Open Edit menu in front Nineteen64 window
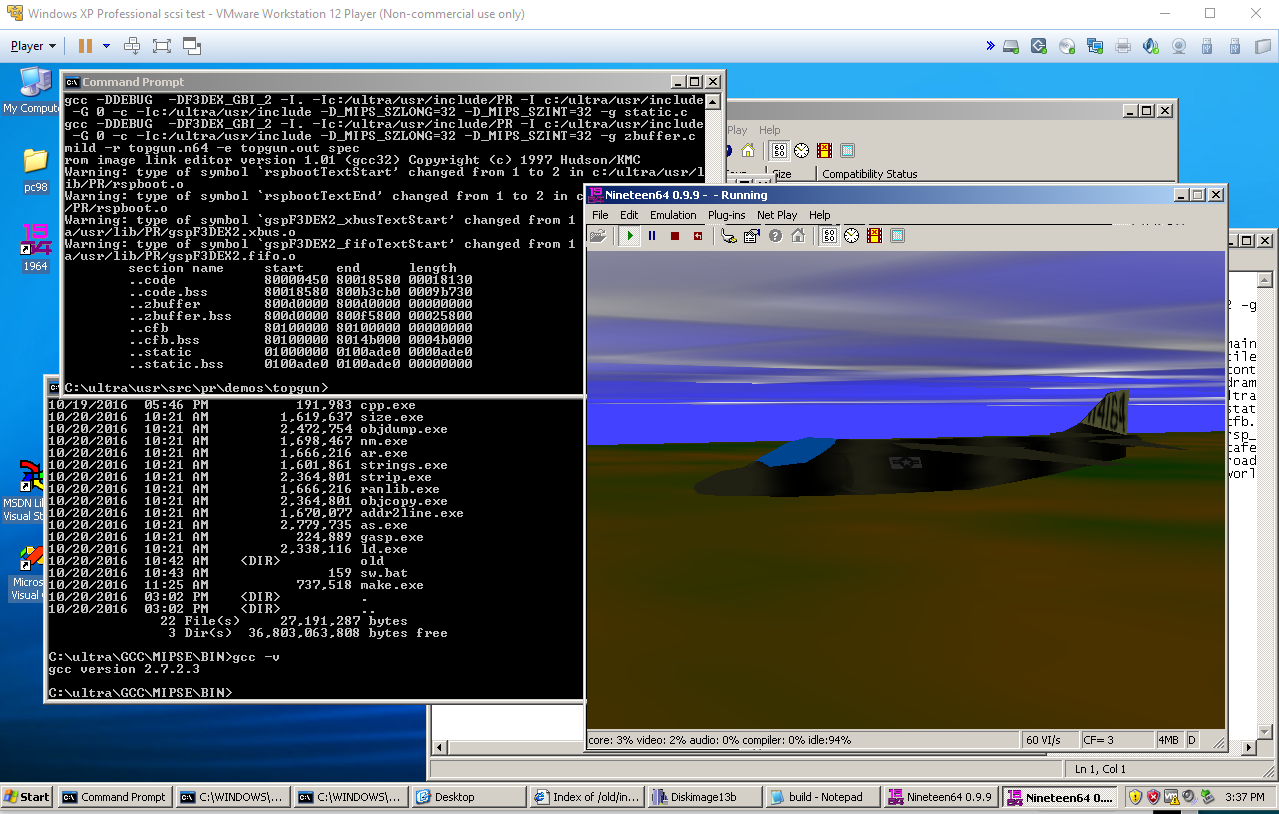This screenshot has width=1279, height=814. click(x=629, y=215)
